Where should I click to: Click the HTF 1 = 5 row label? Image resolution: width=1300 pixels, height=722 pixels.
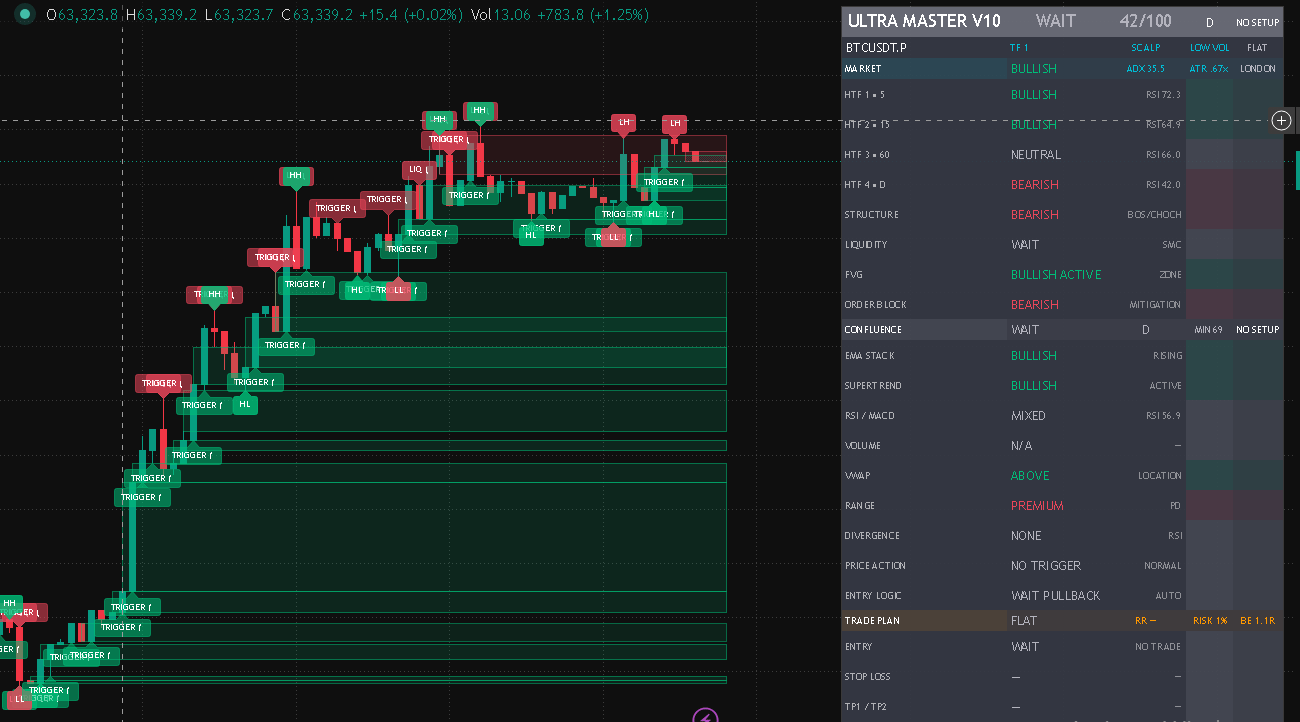click(865, 95)
